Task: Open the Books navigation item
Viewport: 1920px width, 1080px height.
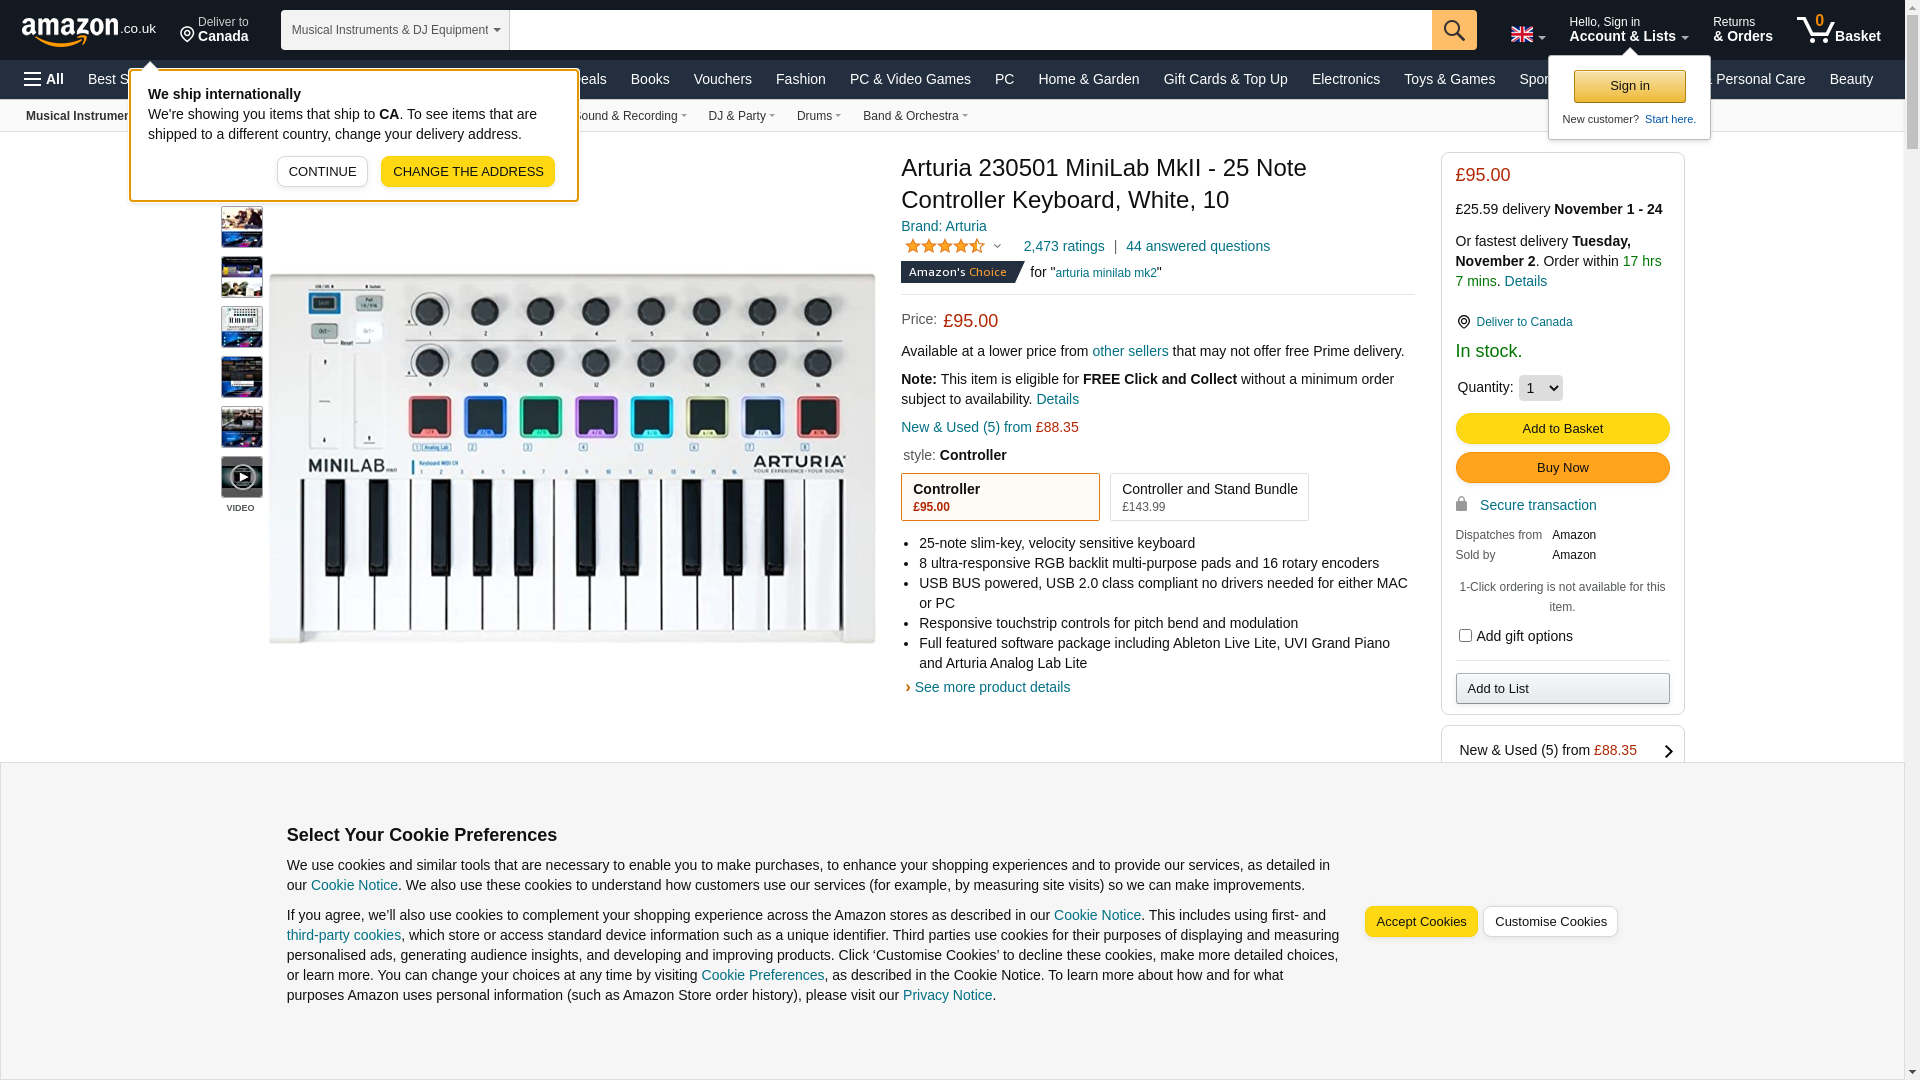Action: 650,79
